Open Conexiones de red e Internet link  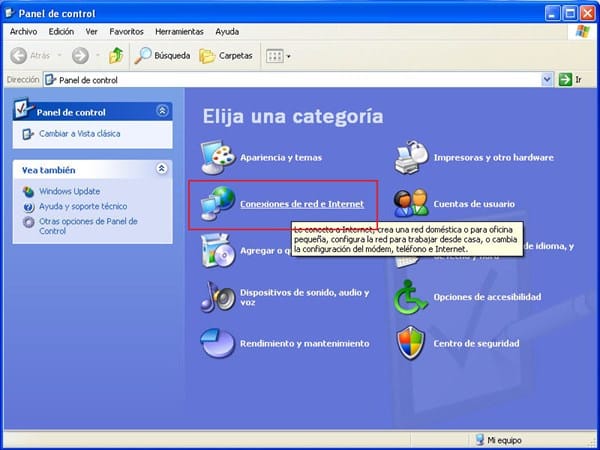coord(302,204)
